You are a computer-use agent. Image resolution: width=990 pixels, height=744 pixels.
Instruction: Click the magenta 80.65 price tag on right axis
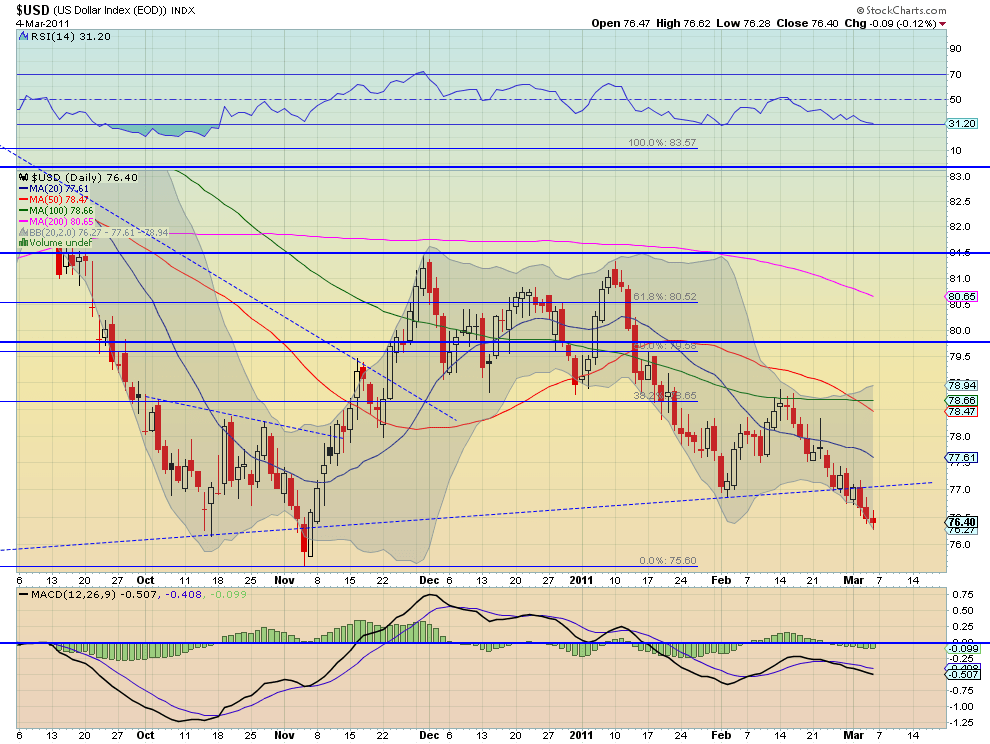pyautogui.click(x=962, y=296)
